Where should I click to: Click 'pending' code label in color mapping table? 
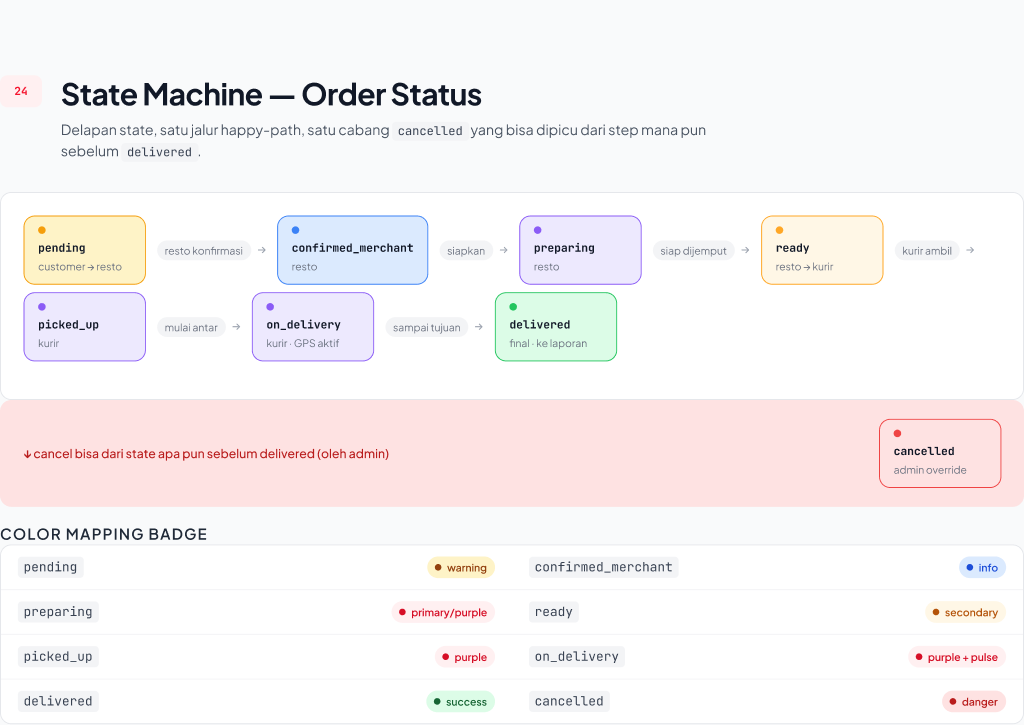(x=50, y=567)
